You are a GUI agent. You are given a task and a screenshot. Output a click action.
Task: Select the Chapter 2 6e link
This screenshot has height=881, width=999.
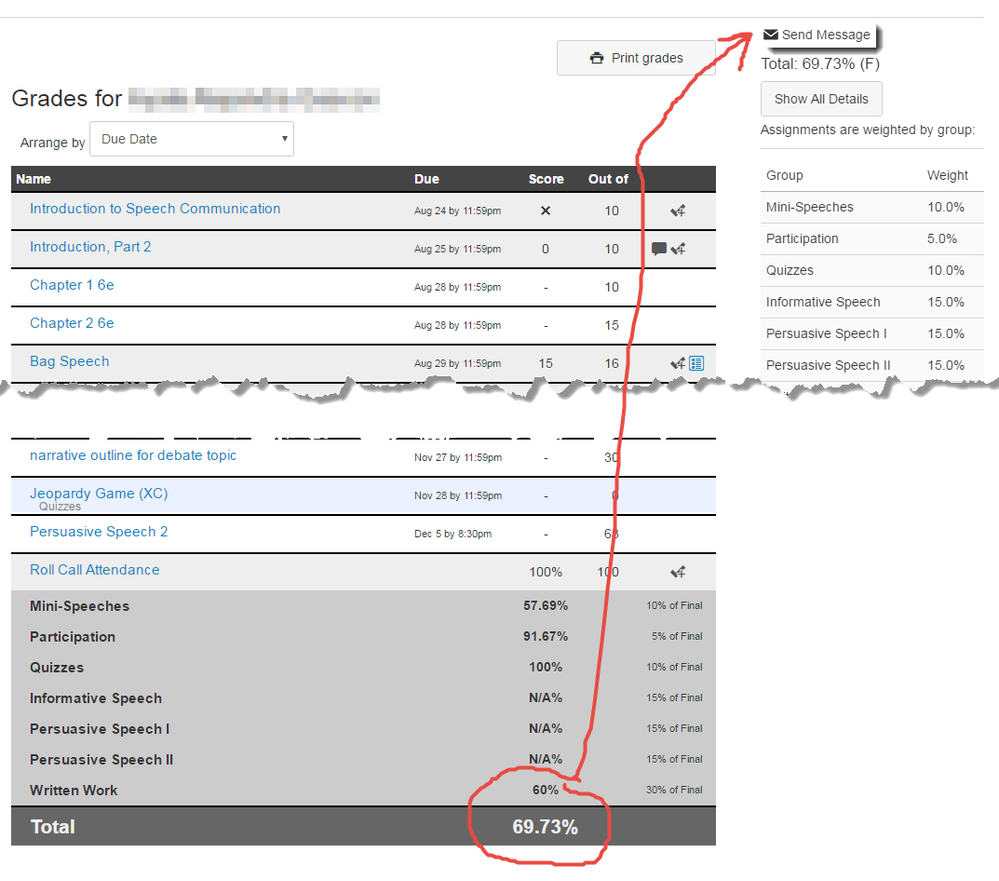[x=72, y=323]
